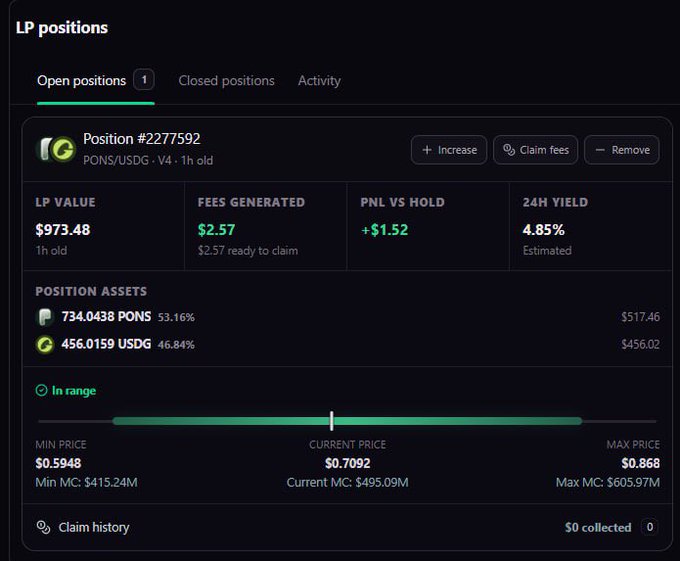Viewport: 680px width, 561px height.
Task: Click min price $0.5948
Action: [x=58, y=463]
